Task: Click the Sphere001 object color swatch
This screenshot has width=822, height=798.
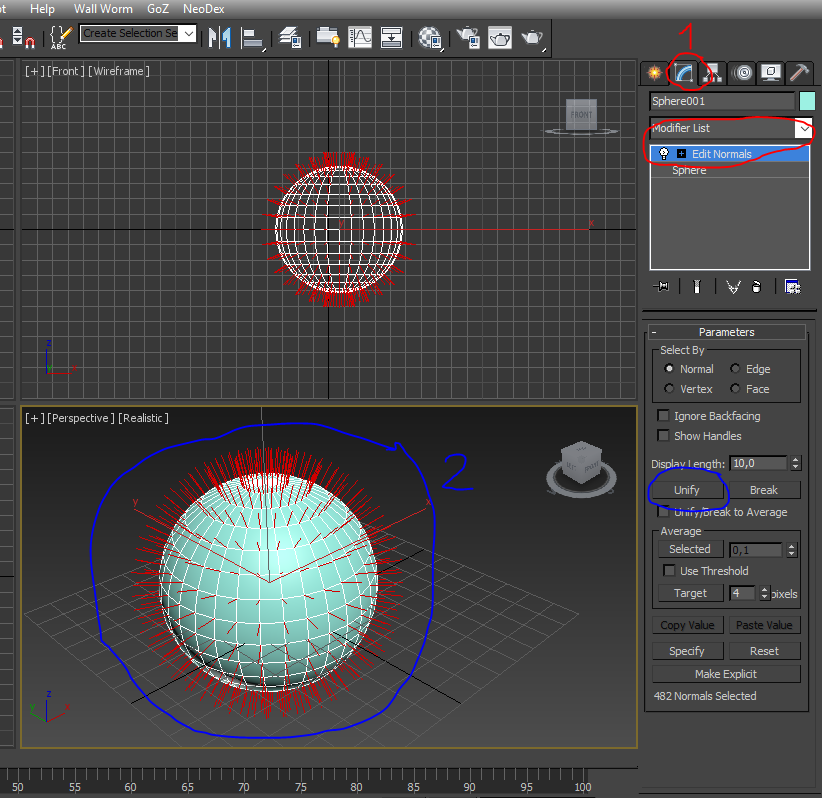Action: tap(807, 101)
